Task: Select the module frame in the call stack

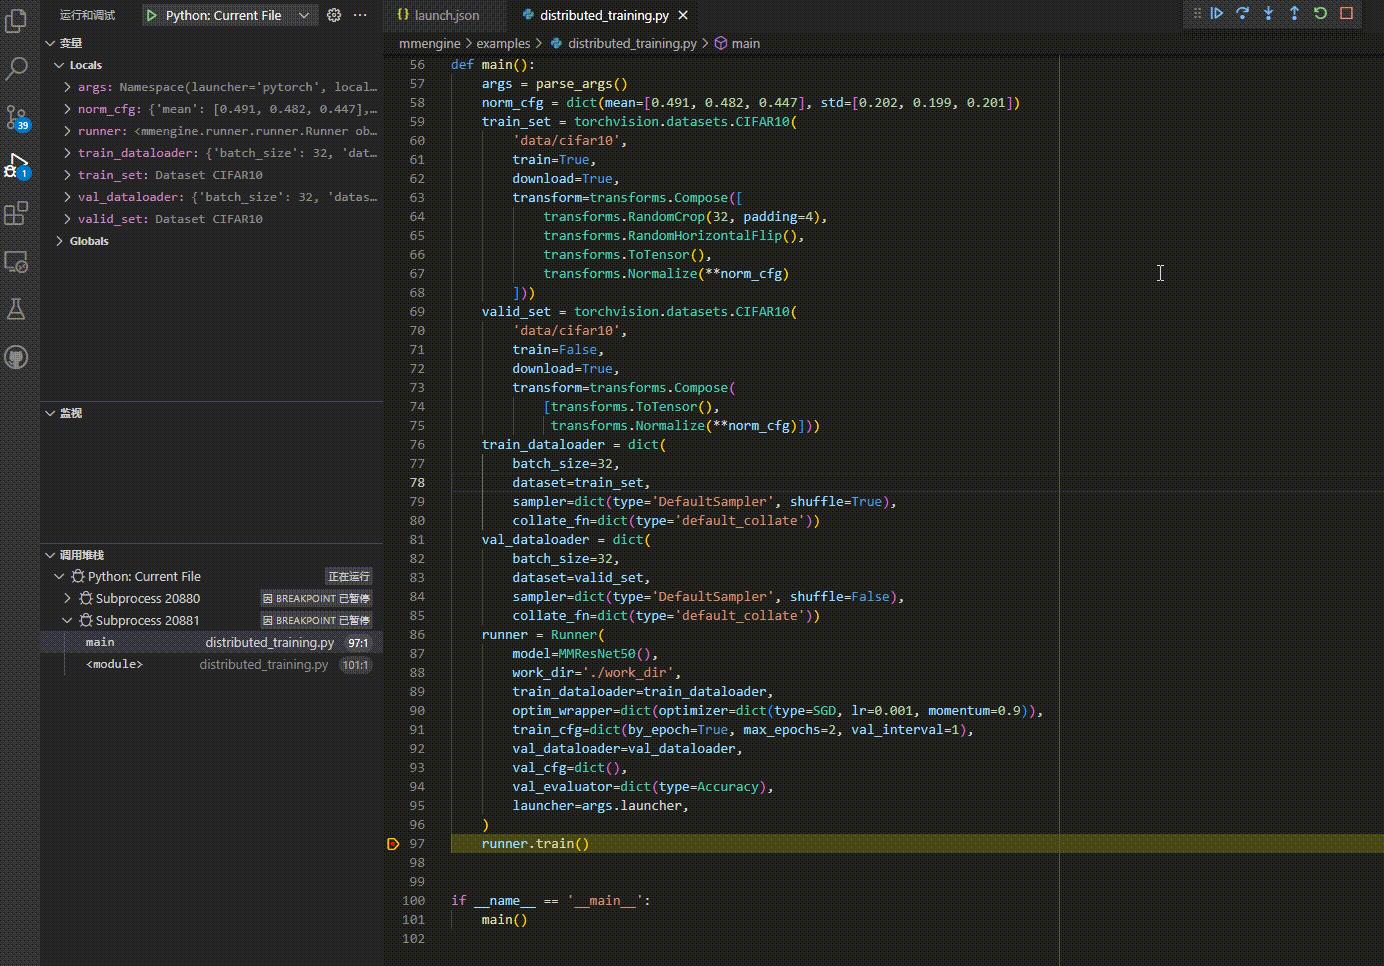Action: pyautogui.click(x=114, y=663)
